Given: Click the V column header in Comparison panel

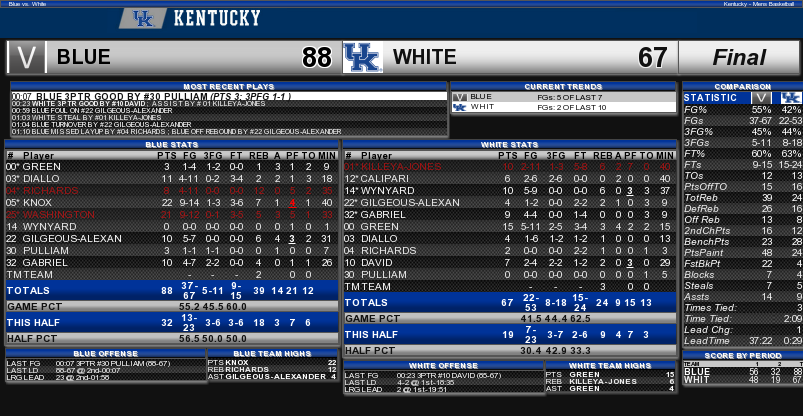Looking at the screenshot, I should point(762,98).
